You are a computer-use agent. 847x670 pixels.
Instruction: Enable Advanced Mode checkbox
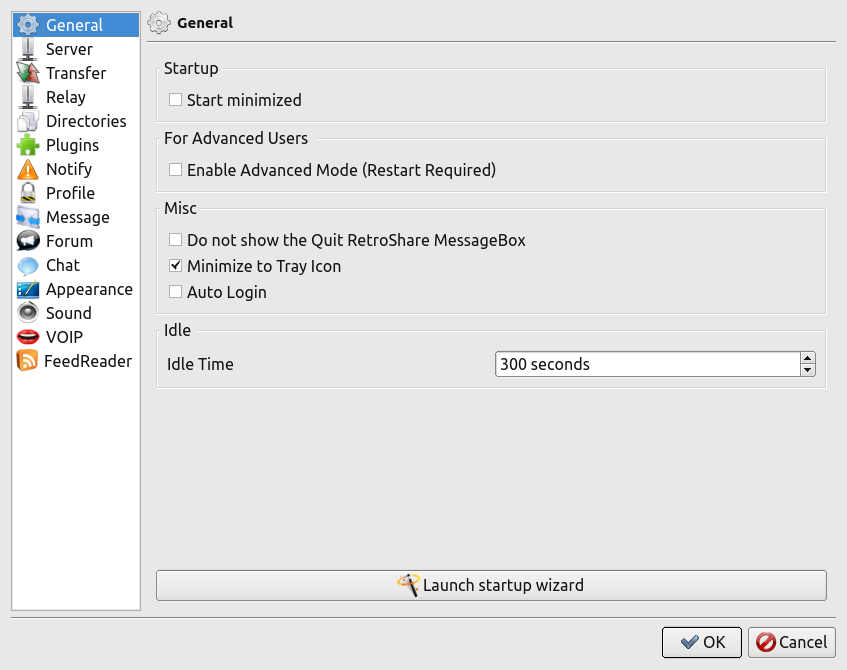pyautogui.click(x=175, y=170)
